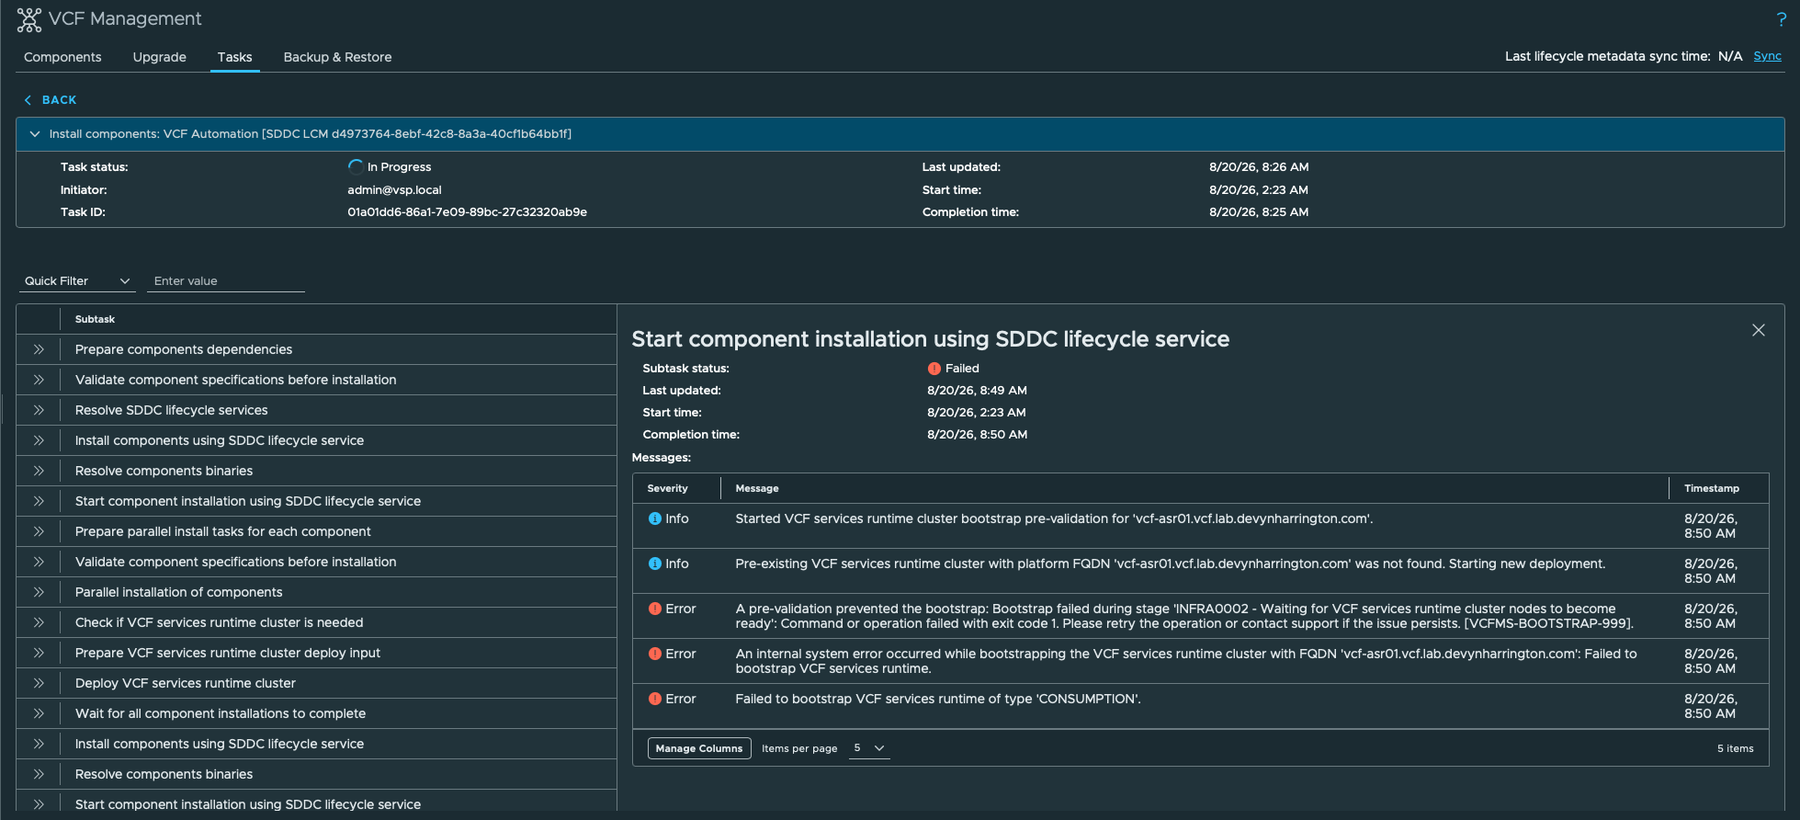Switch to the Components tab

tap(63, 57)
